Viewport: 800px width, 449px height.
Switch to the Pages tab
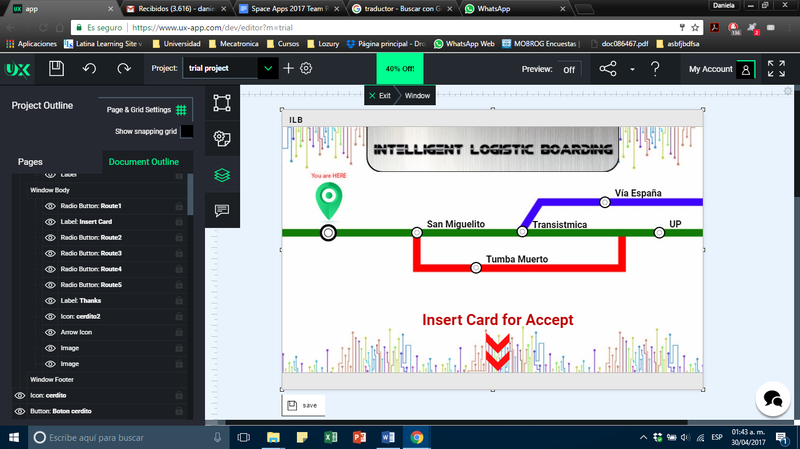pos(30,162)
